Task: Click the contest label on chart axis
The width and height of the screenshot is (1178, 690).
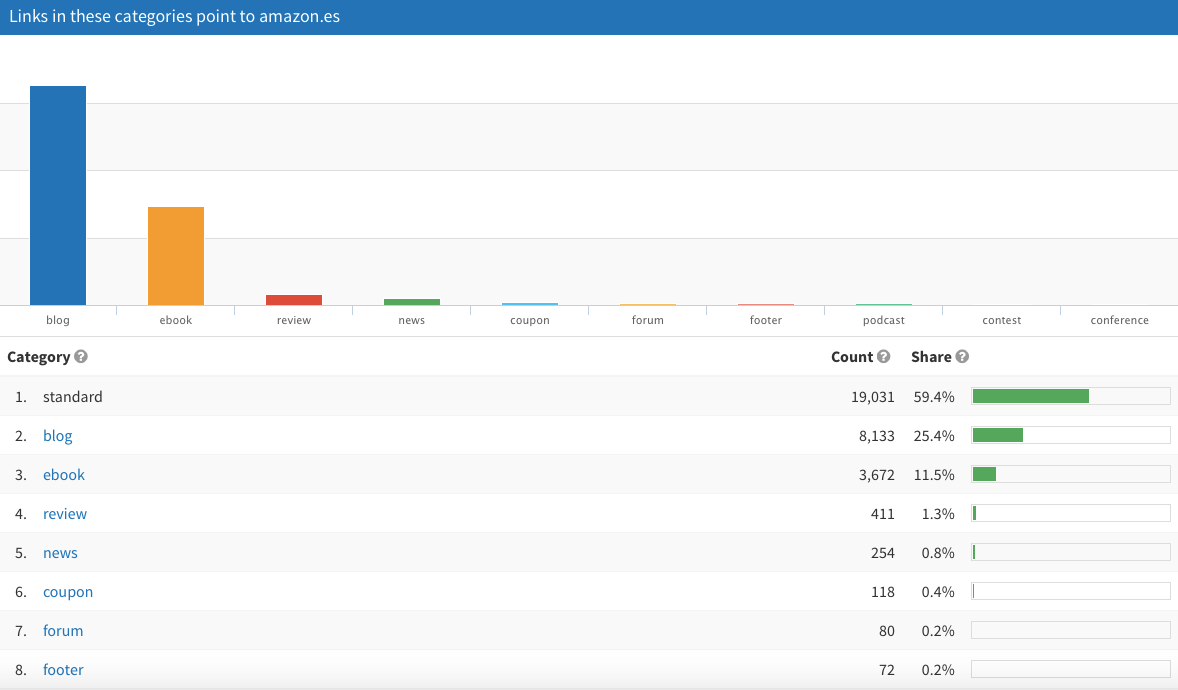Action: point(1001,320)
